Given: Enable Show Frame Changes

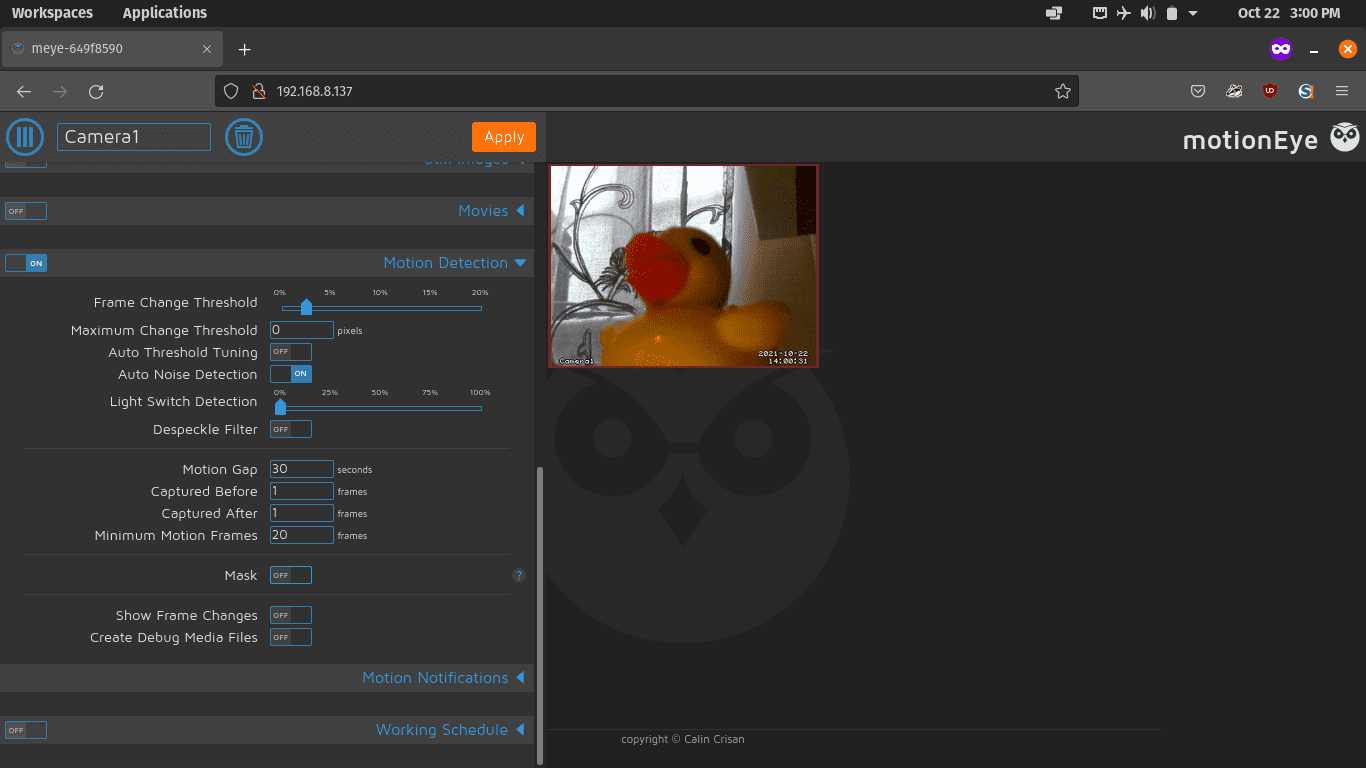Looking at the screenshot, I should tap(291, 615).
